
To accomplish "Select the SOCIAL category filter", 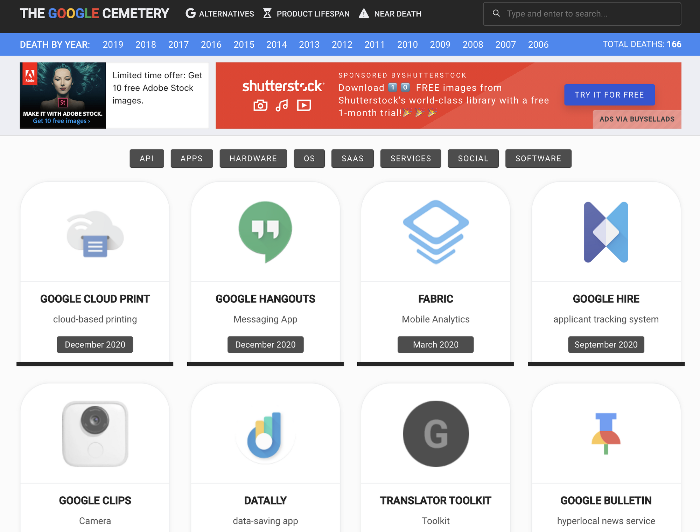I will tap(473, 158).
